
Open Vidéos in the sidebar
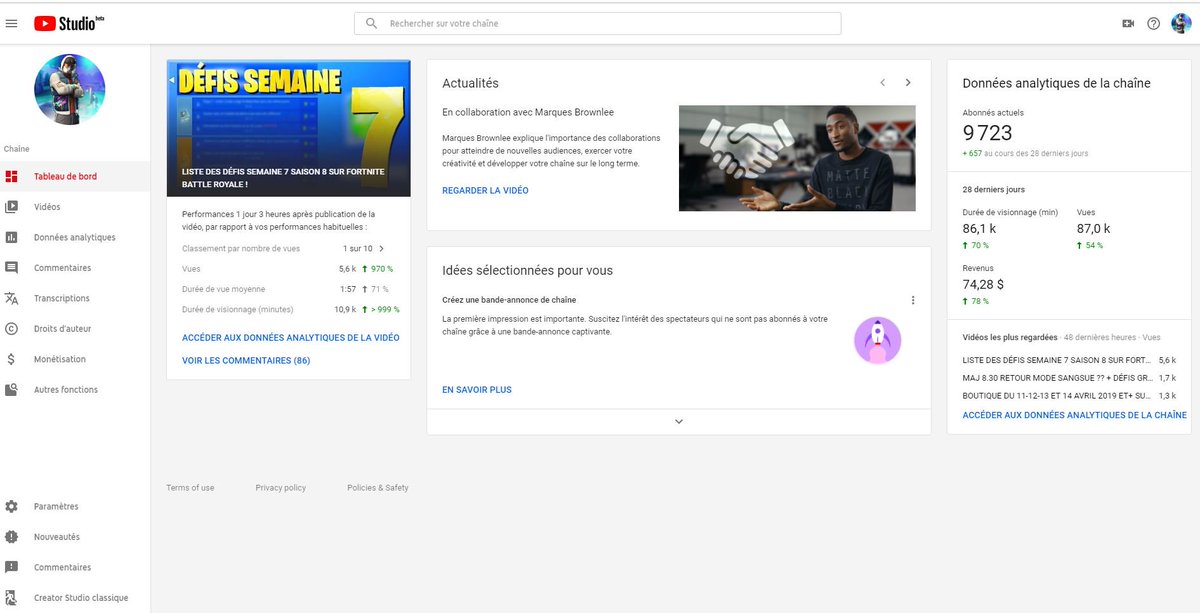(x=75, y=207)
